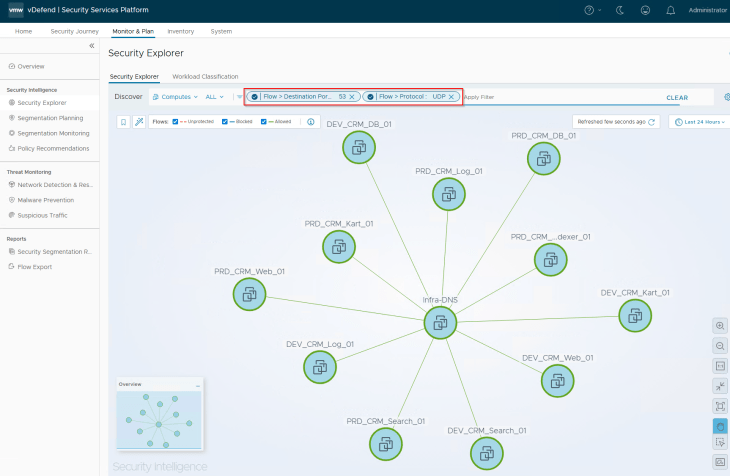
Task: Disable the Allowed flows checkbox
Action: click(264, 122)
